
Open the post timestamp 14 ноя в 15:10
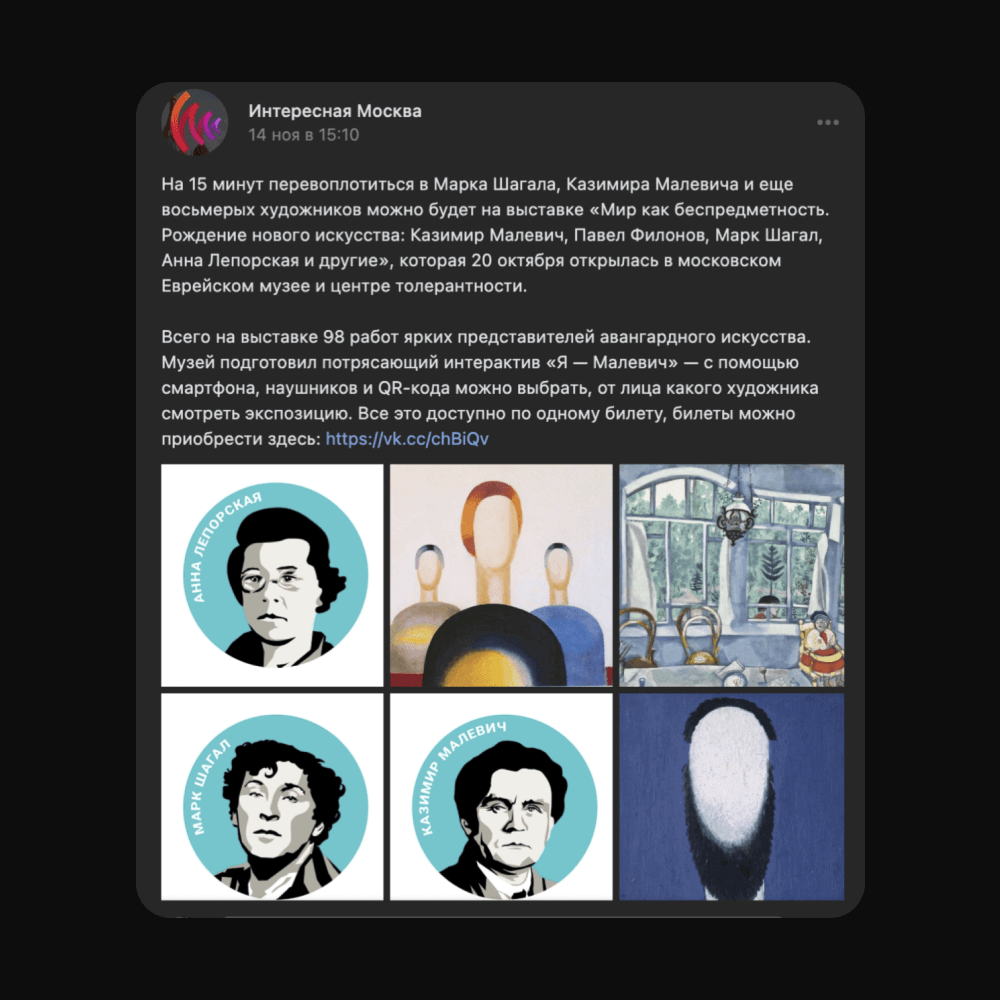[x=304, y=135]
